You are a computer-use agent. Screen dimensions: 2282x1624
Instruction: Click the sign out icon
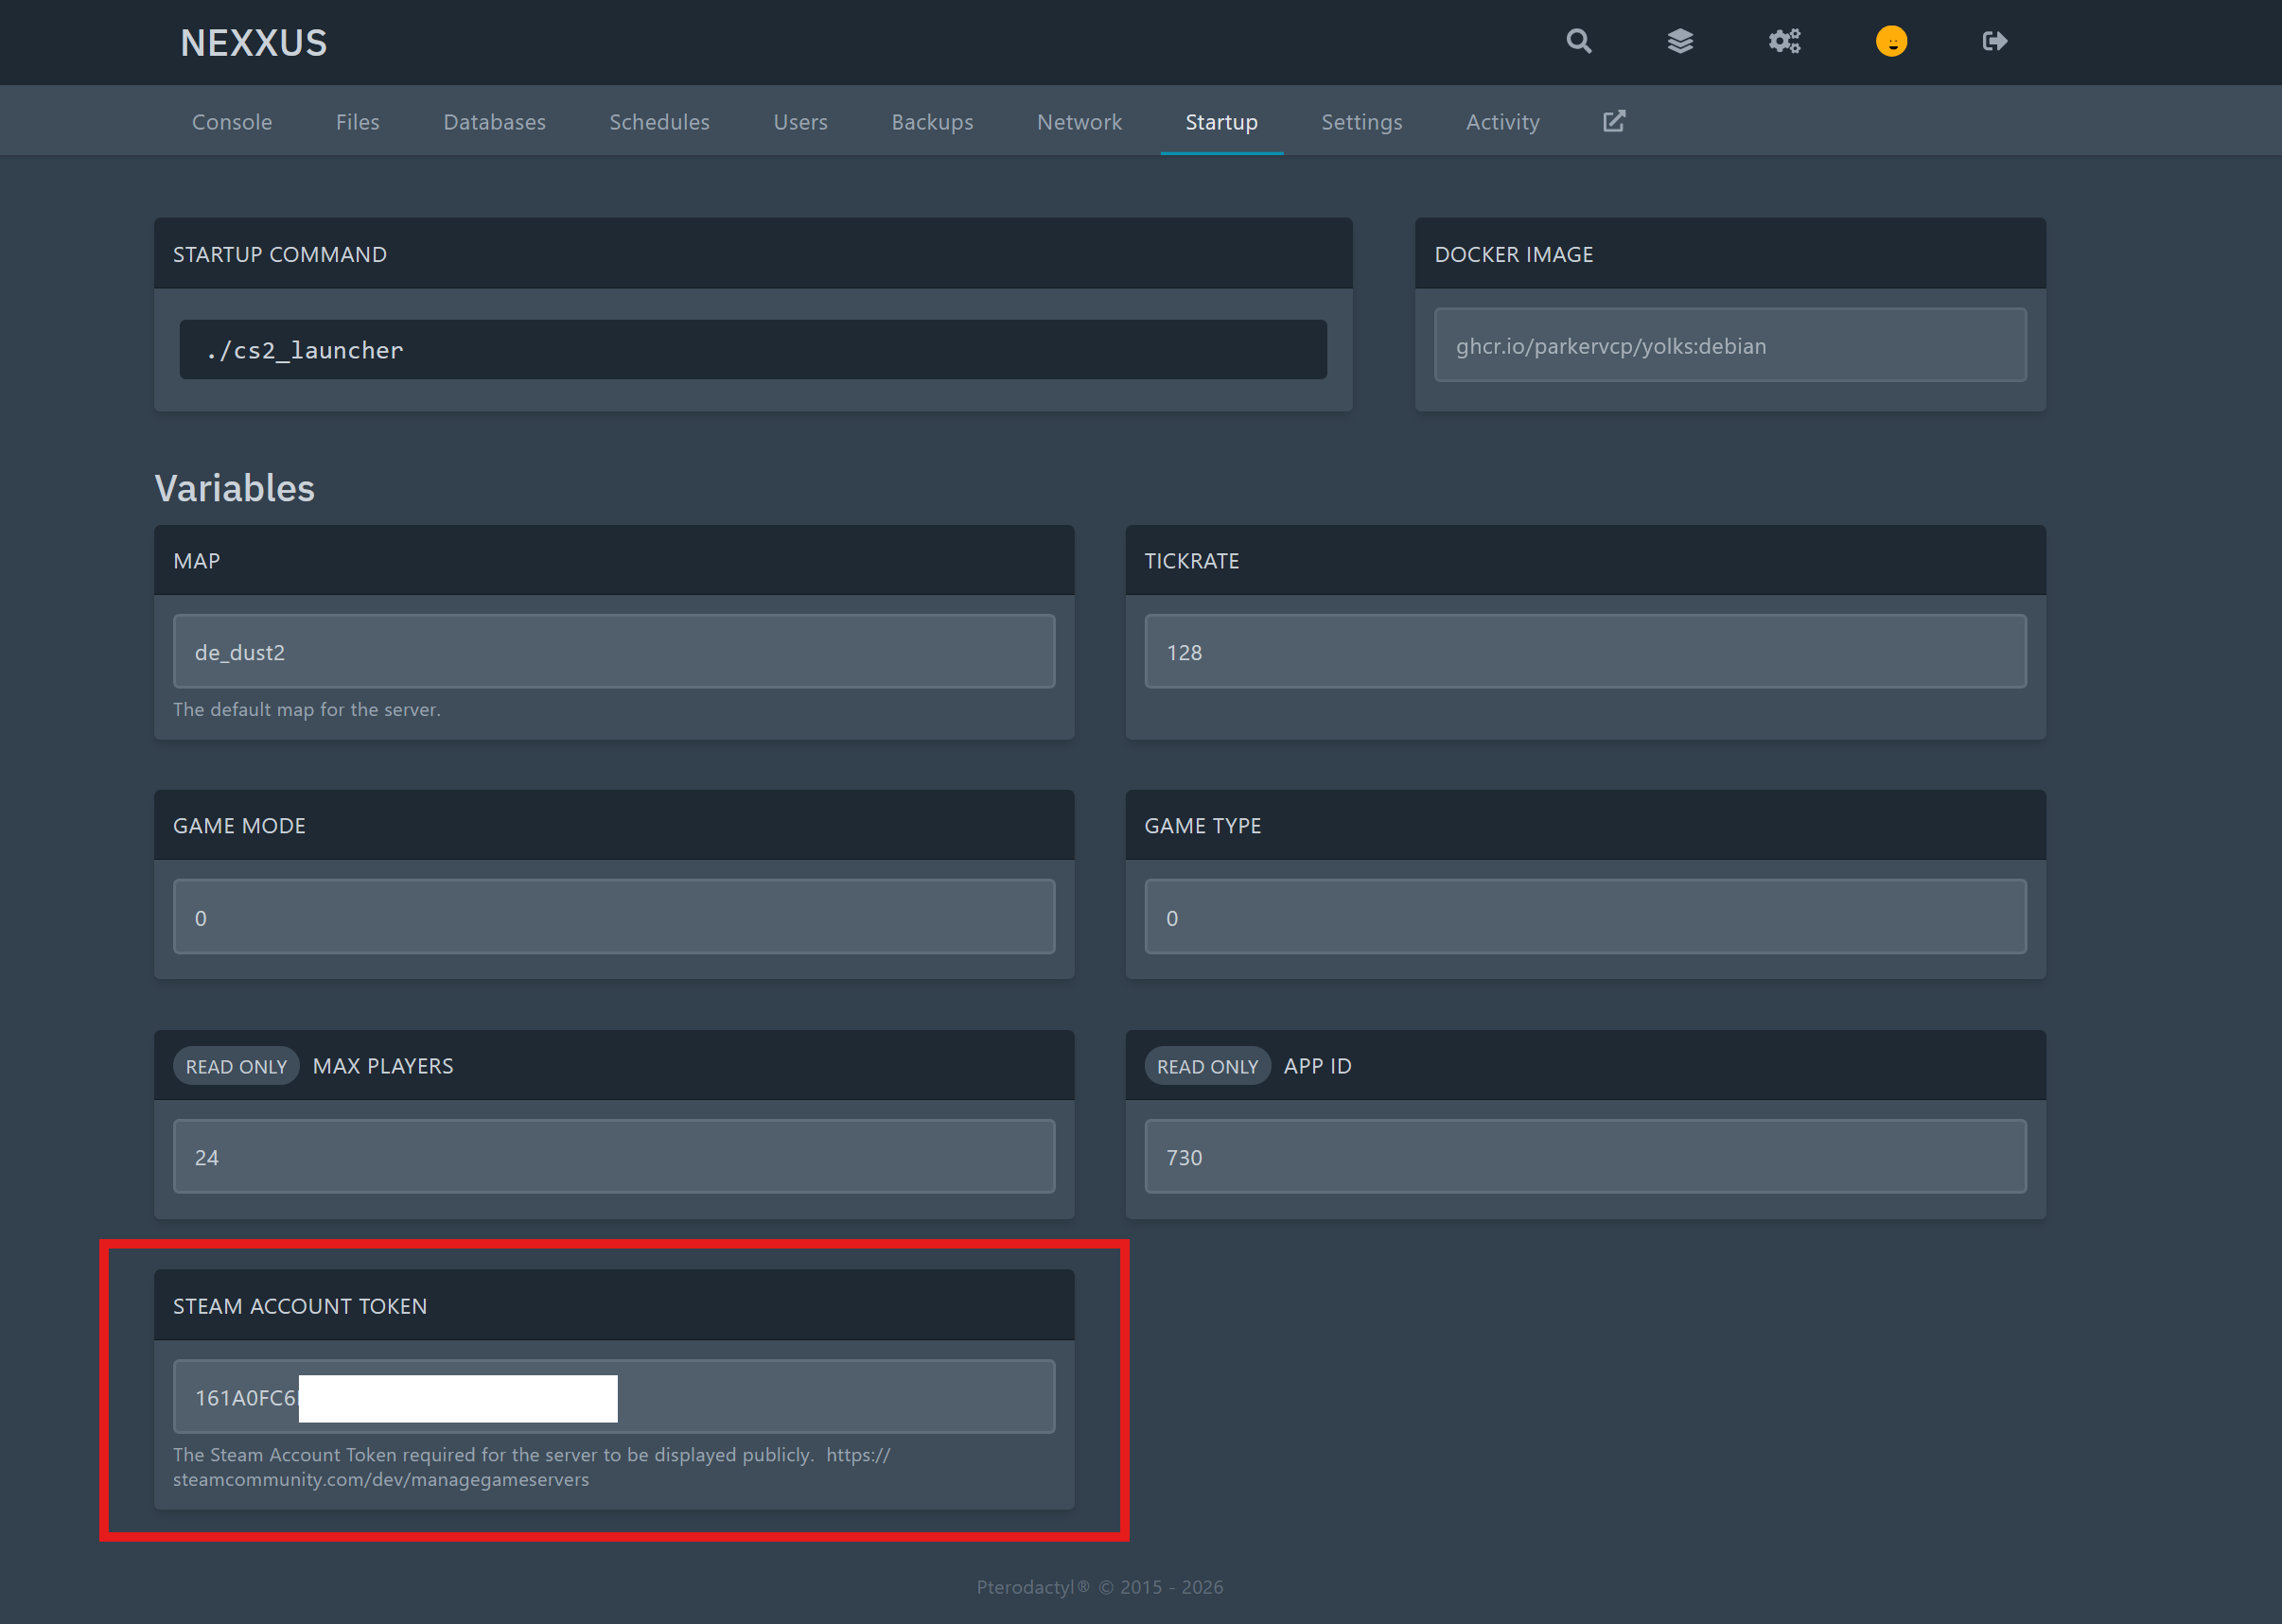point(1994,41)
